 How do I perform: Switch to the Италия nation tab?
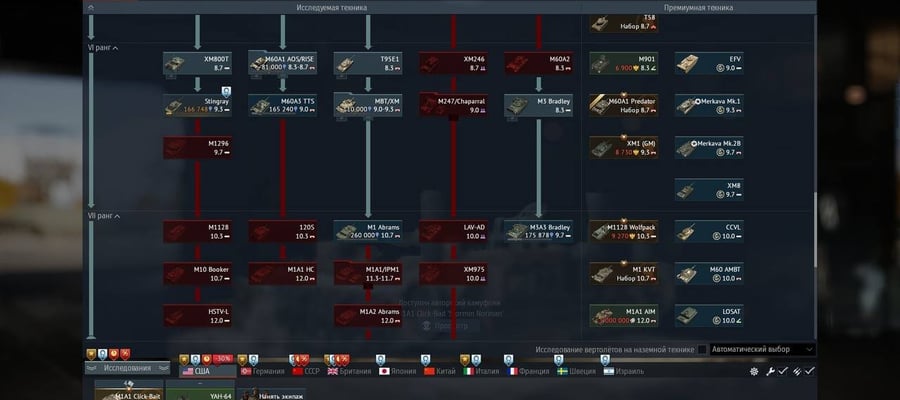[481, 371]
